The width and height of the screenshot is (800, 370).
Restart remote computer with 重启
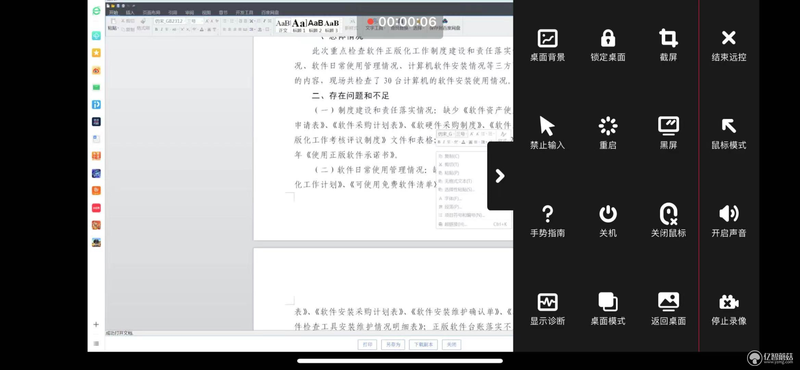pos(608,133)
